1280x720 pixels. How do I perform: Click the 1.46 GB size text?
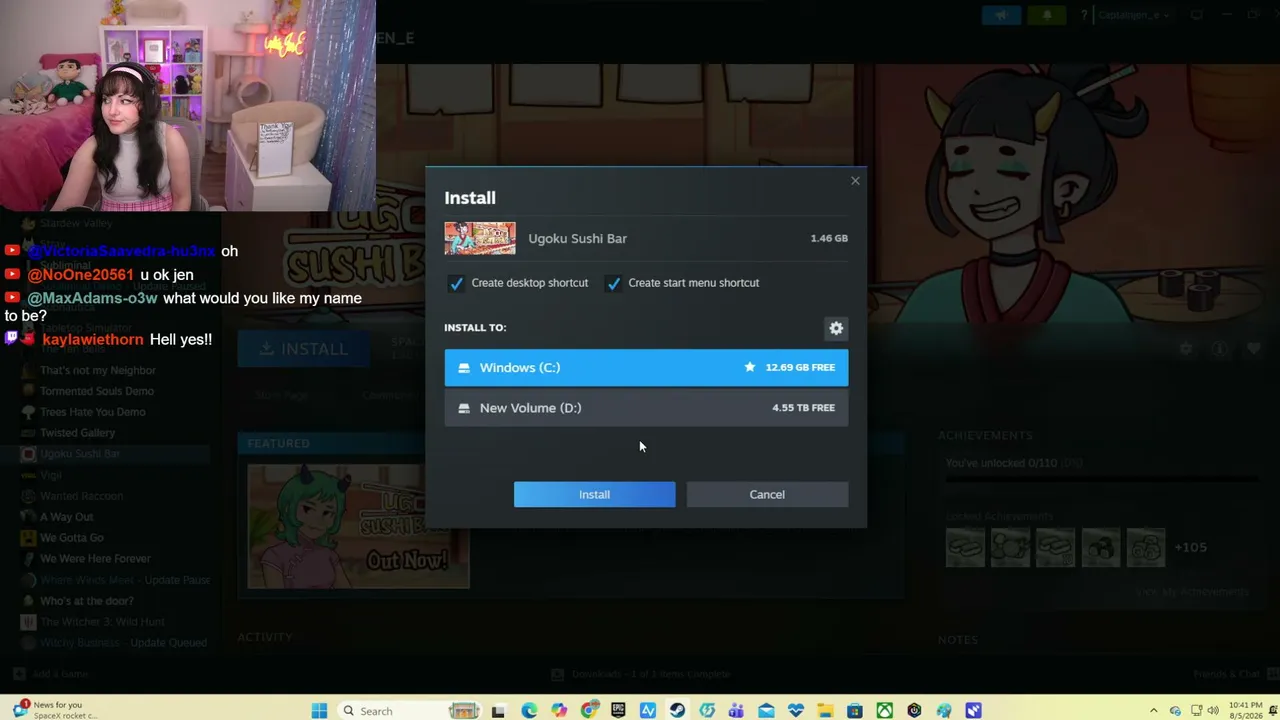click(829, 238)
